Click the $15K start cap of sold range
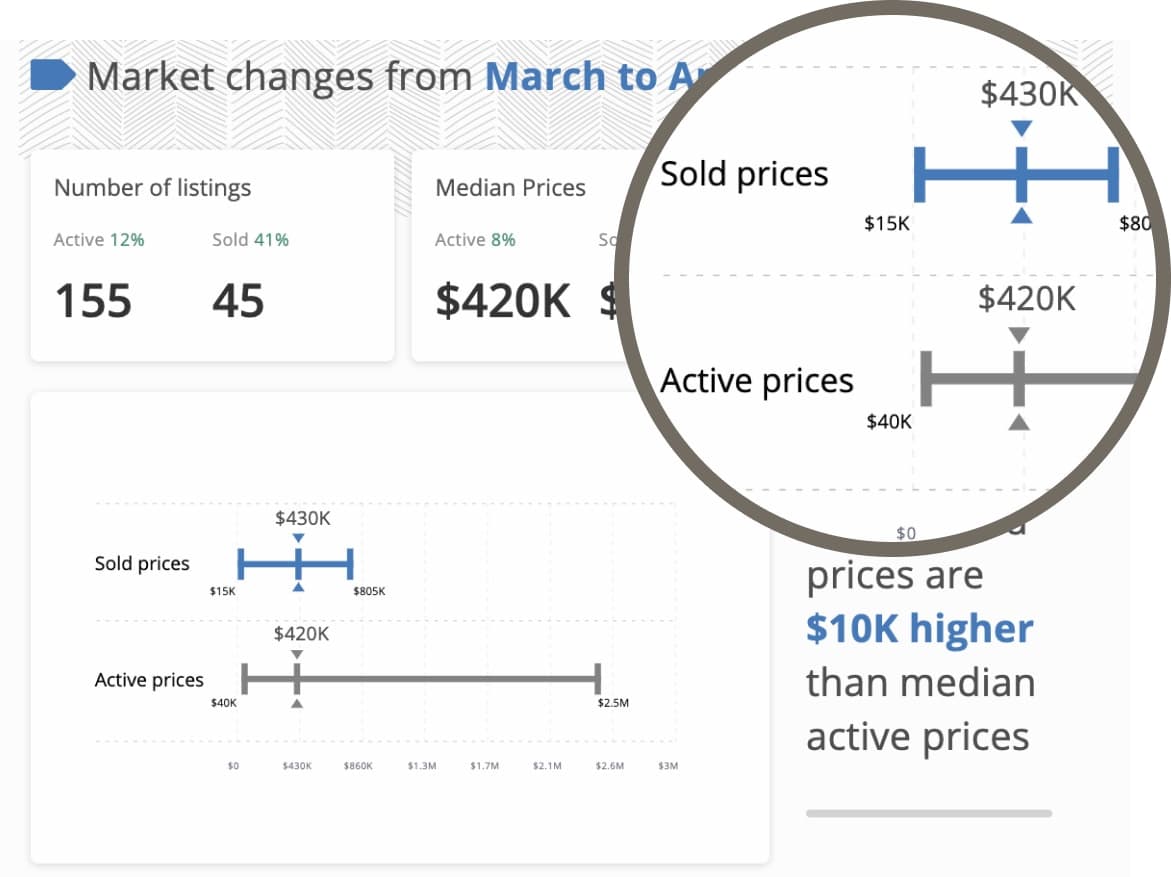The width and height of the screenshot is (1171, 877). (x=240, y=564)
